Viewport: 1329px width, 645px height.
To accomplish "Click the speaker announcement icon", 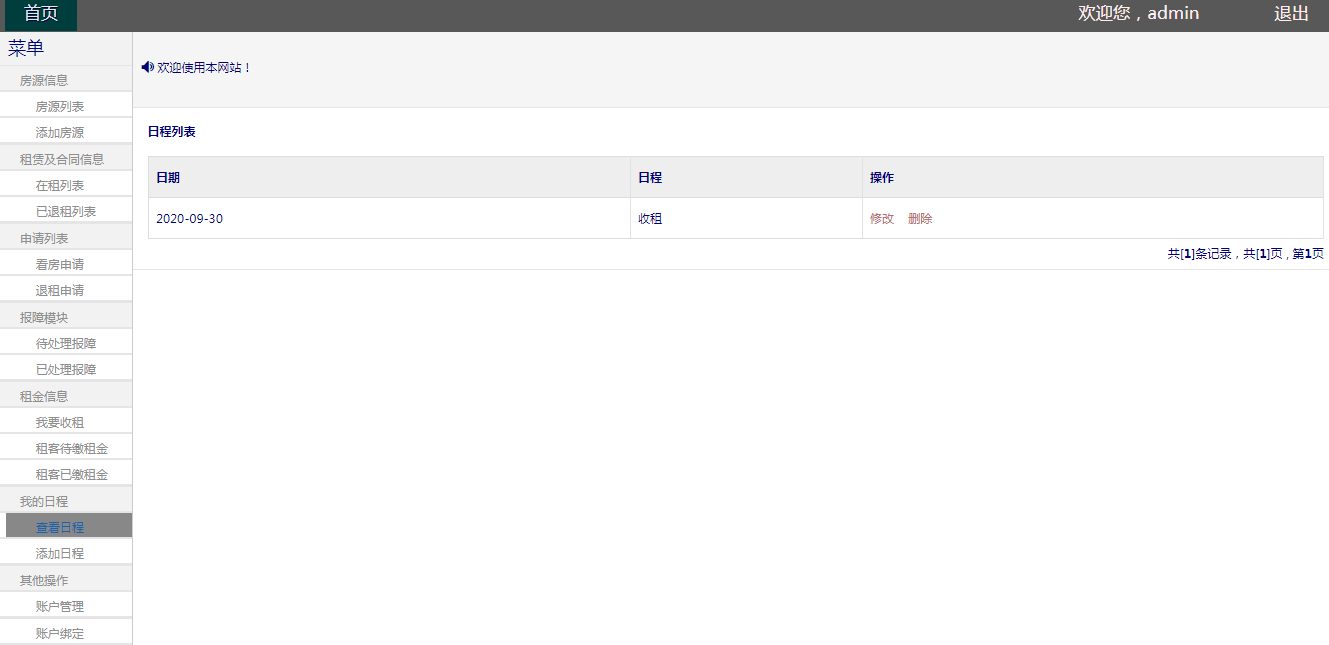I will click(x=147, y=67).
